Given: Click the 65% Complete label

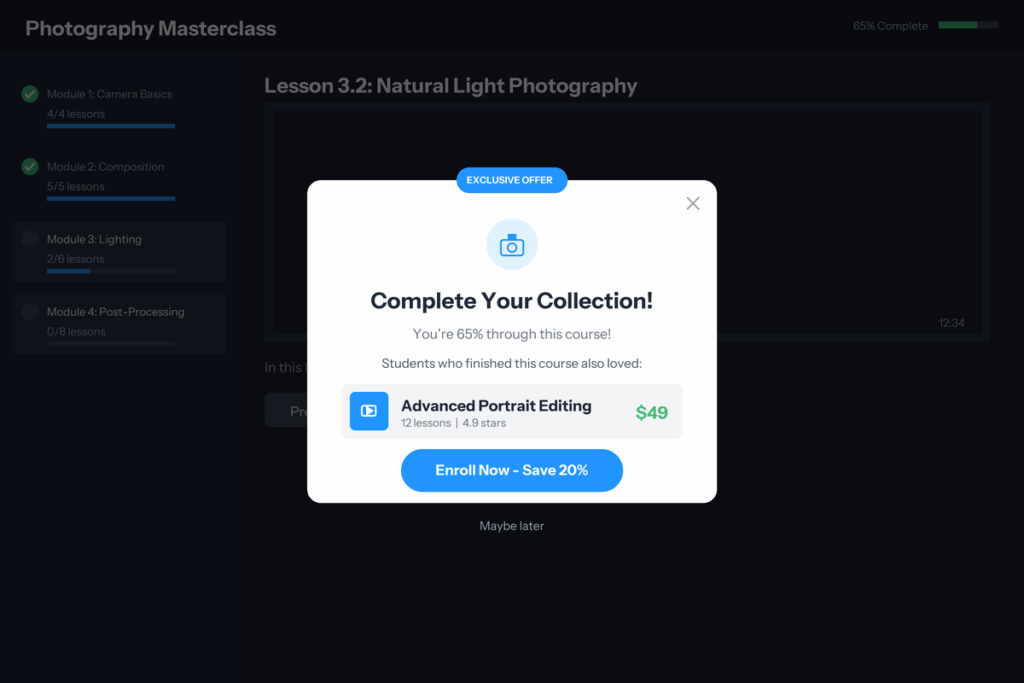Looking at the screenshot, I should coord(890,26).
